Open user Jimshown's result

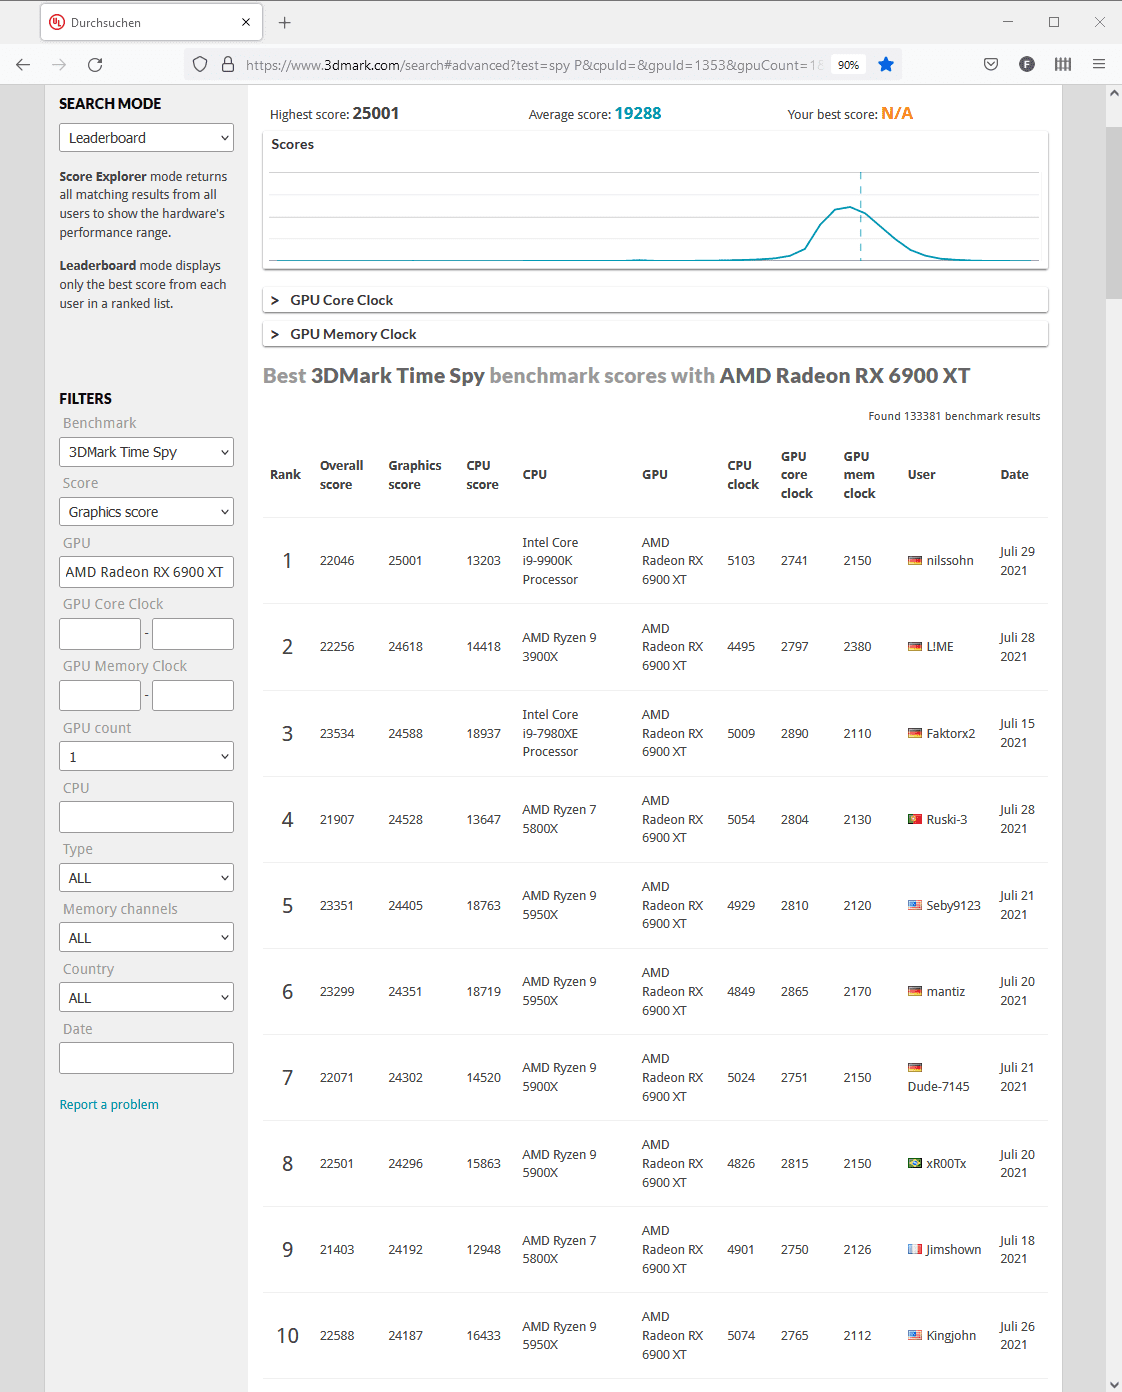coord(954,1250)
